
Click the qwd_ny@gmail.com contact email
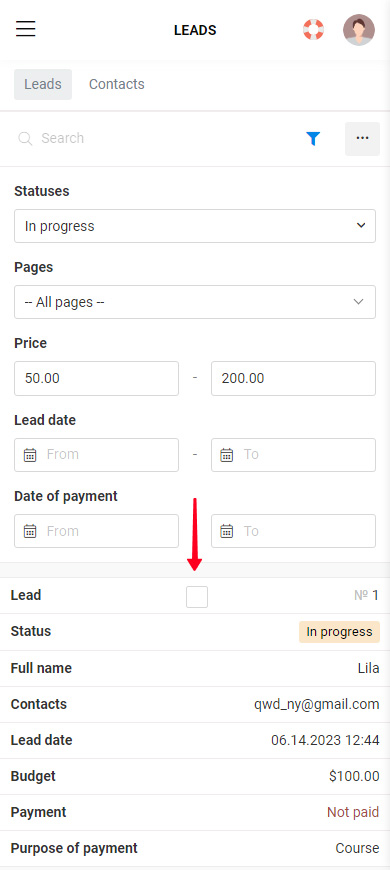(x=317, y=705)
